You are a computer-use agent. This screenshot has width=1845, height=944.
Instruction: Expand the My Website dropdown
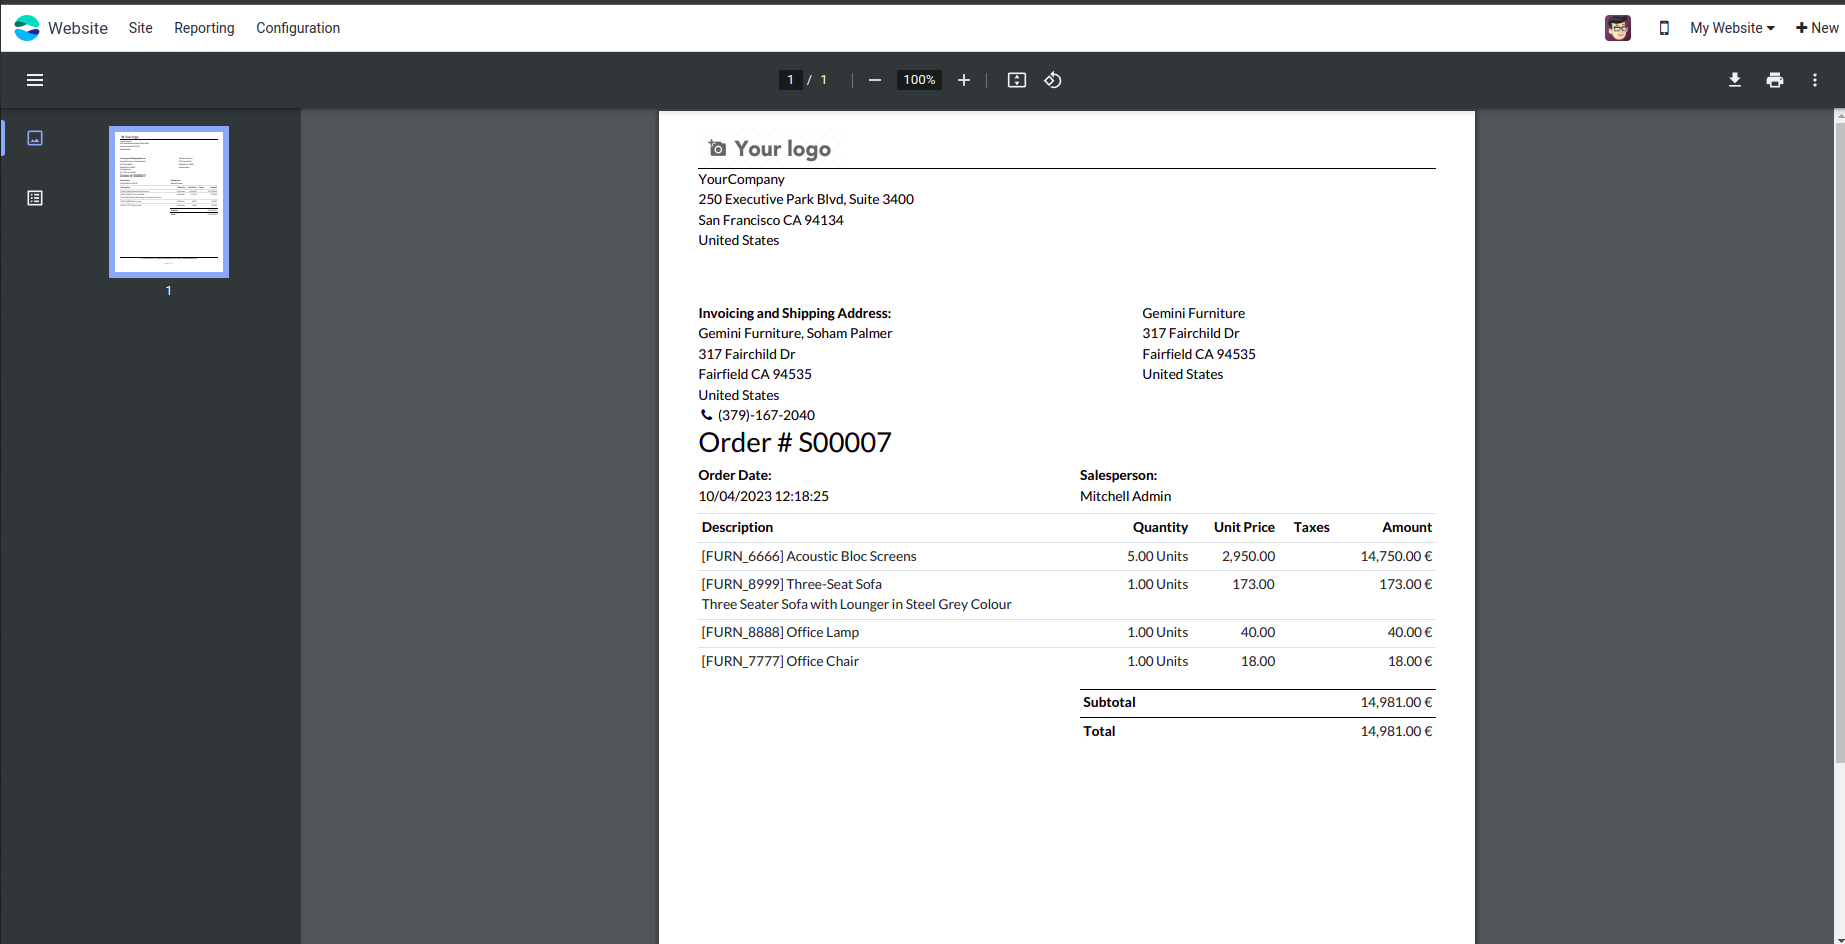click(x=1732, y=28)
